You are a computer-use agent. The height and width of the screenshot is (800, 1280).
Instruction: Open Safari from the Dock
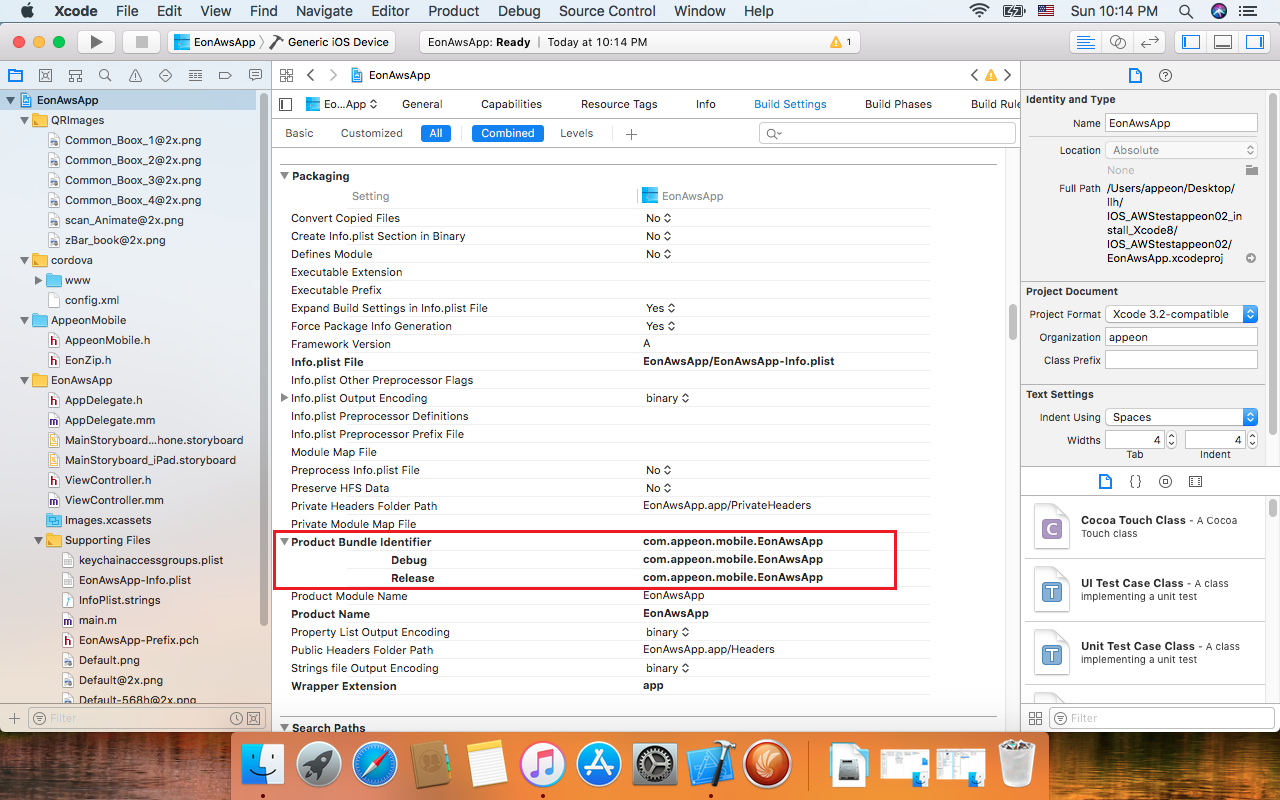(x=375, y=767)
